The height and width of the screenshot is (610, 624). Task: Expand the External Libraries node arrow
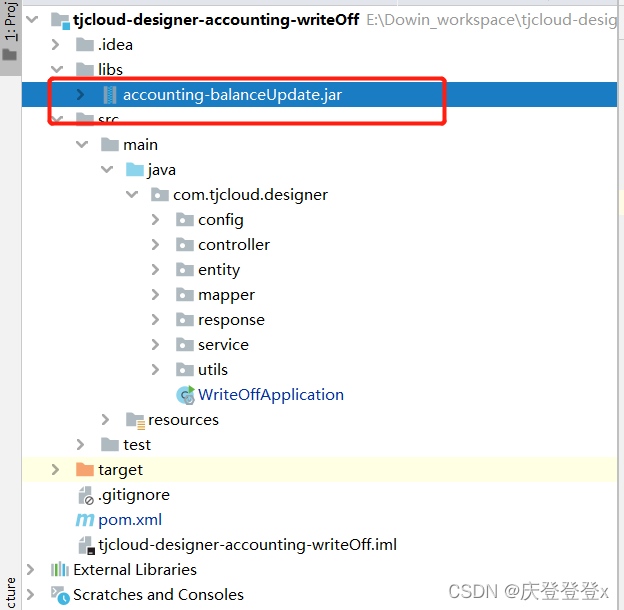[31, 569]
